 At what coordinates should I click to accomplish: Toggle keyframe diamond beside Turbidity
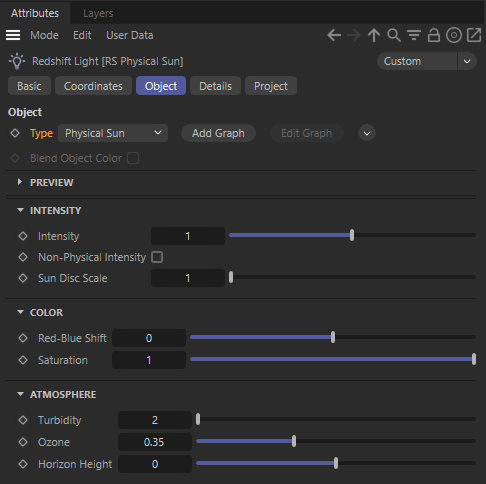tap(23, 420)
